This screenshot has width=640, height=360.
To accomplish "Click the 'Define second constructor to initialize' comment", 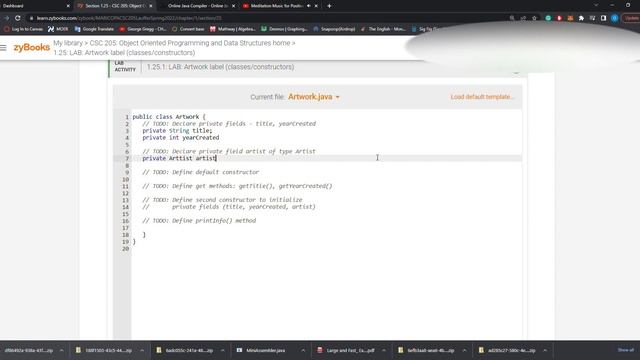I will [x=222, y=200].
